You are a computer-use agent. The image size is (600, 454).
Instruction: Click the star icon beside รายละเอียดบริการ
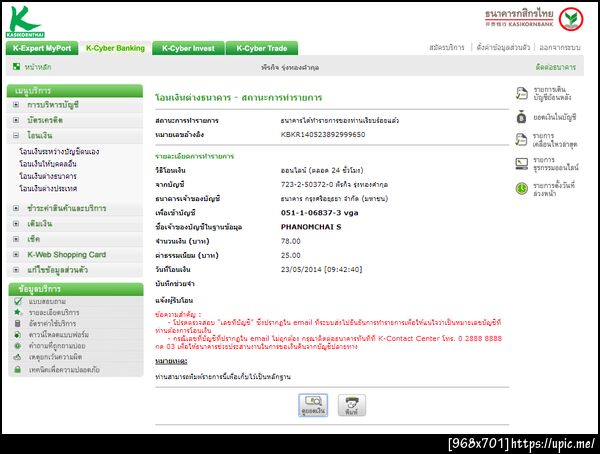pos(17,312)
